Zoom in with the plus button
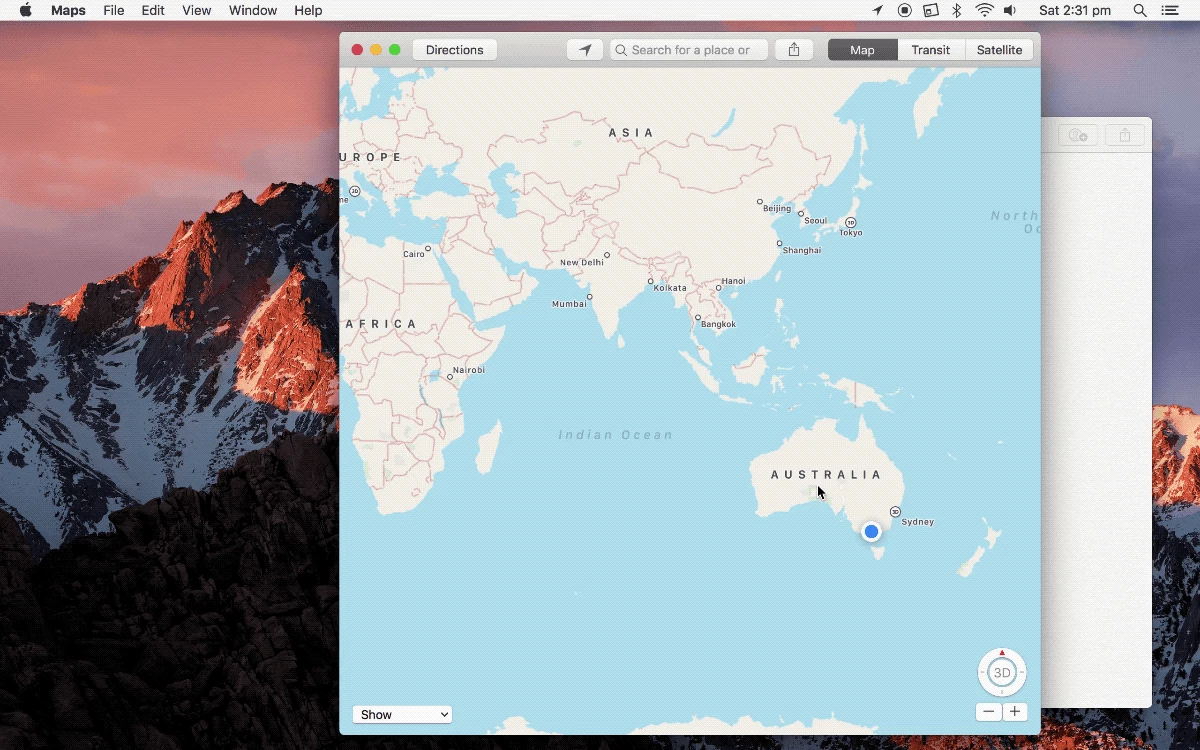The height and width of the screenshot is (750, 1200). coord(1015,712)
